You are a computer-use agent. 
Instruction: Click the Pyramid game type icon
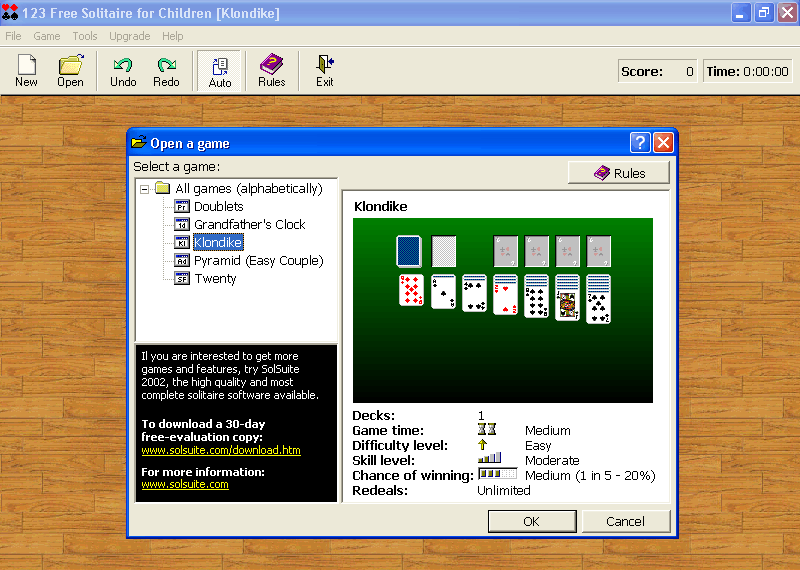[x=182, y=261]
